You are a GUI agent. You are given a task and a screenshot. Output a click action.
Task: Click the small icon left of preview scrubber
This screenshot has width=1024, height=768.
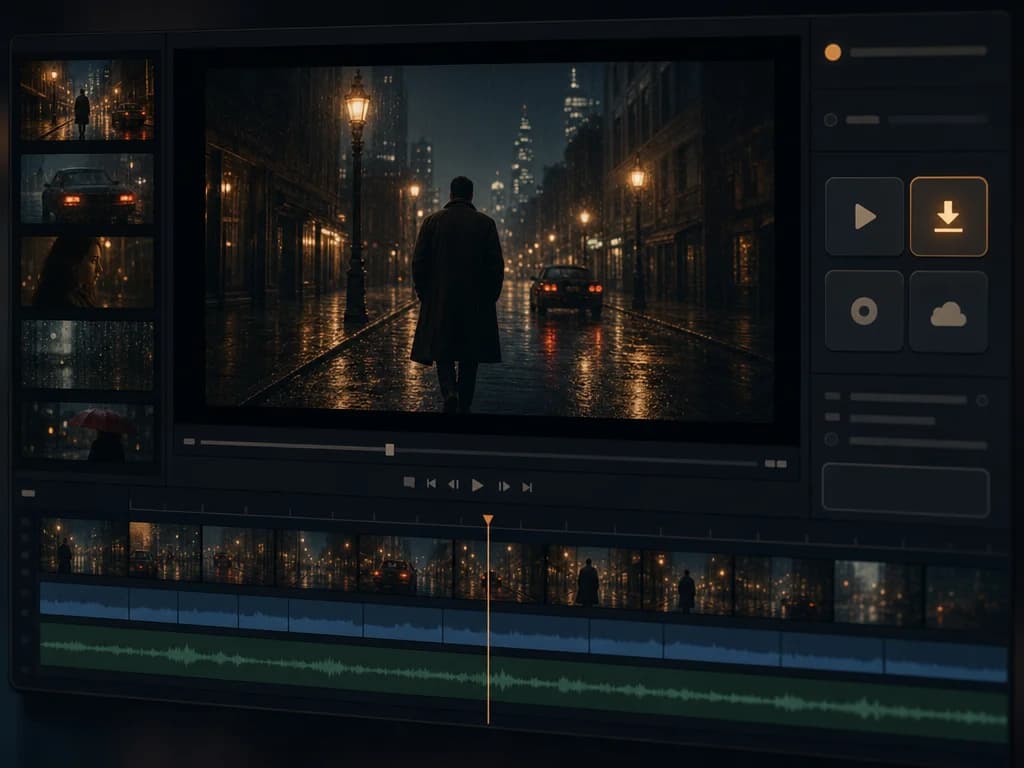[x=189, y=441]
